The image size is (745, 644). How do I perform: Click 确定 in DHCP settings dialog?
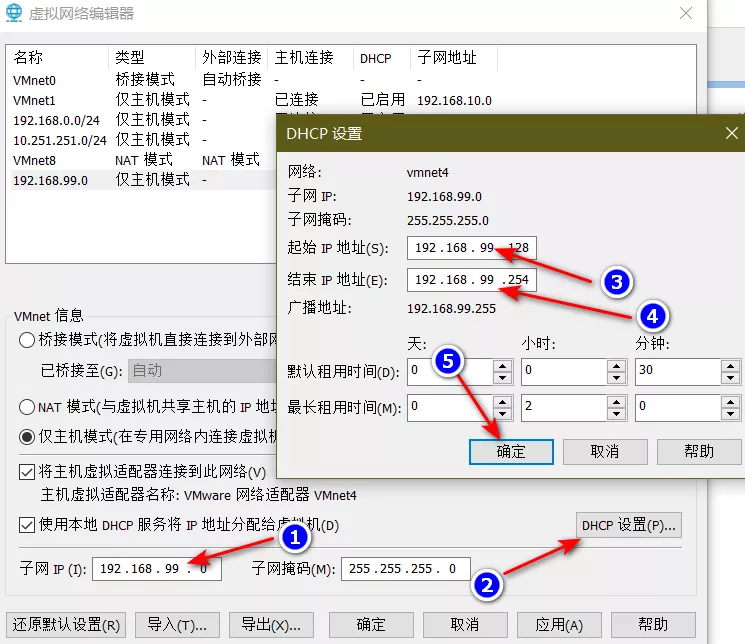[x=510, y=451]
